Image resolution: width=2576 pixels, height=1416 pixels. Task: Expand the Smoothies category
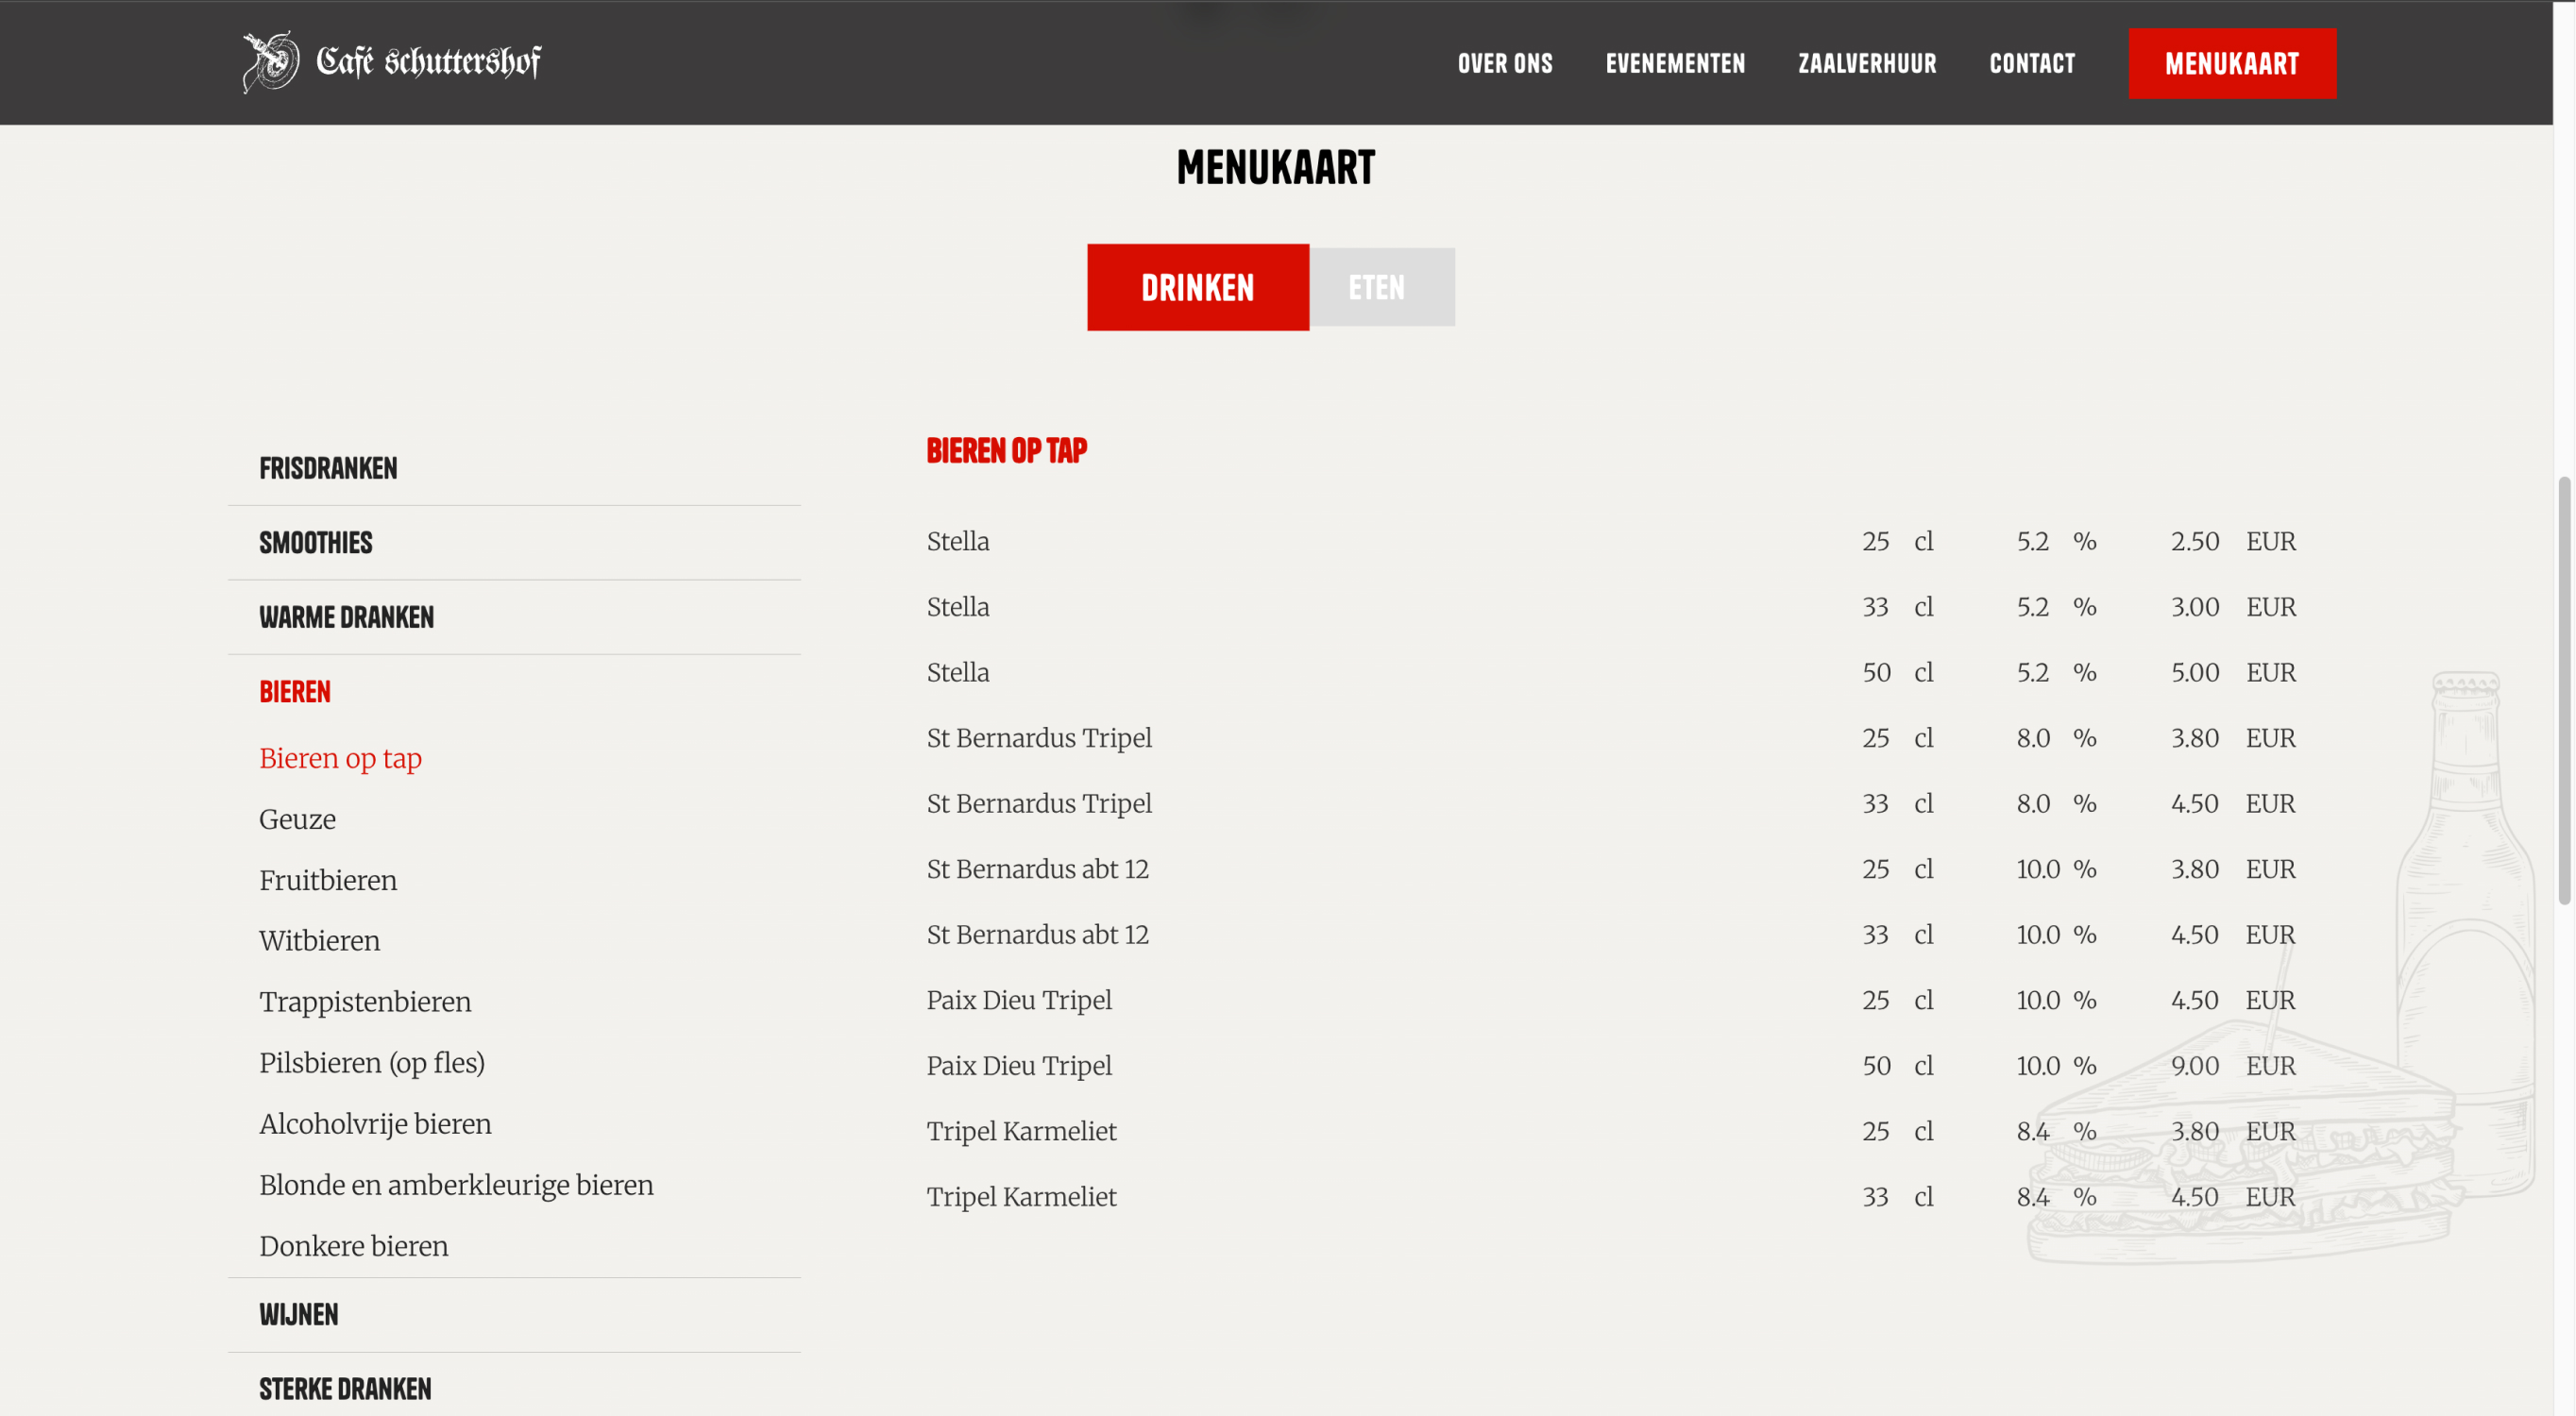(315, 543)
